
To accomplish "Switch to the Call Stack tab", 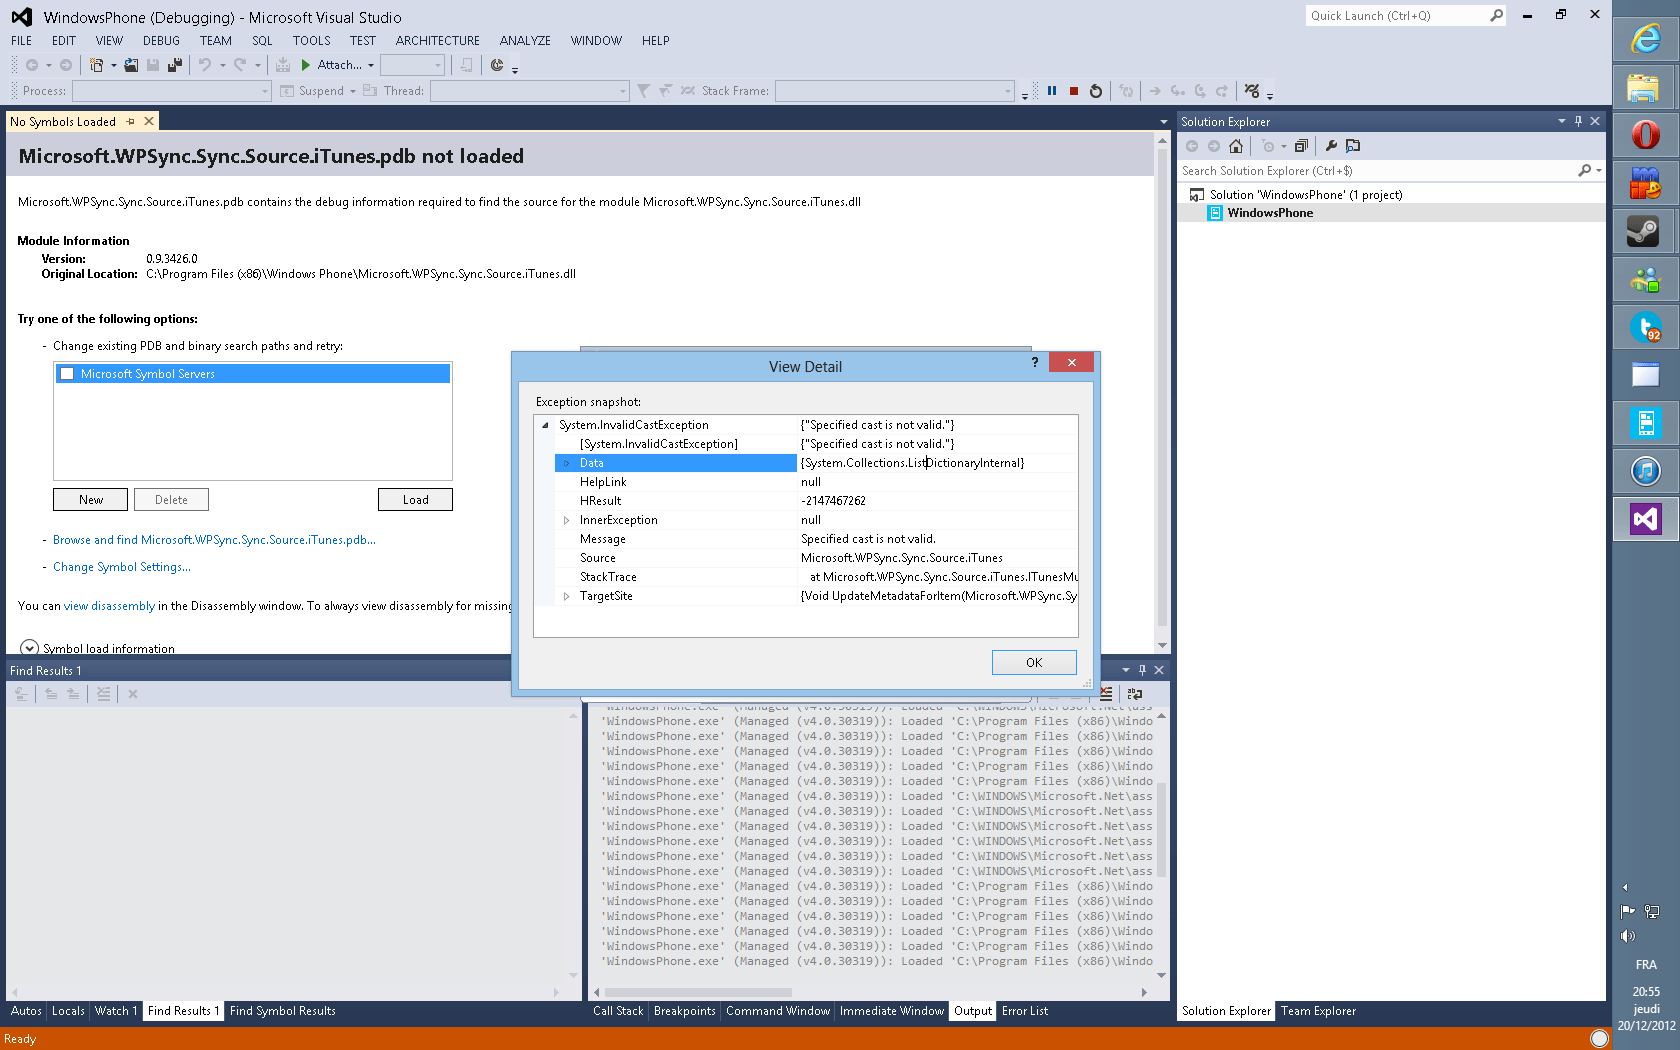I will coord(618,1011).
